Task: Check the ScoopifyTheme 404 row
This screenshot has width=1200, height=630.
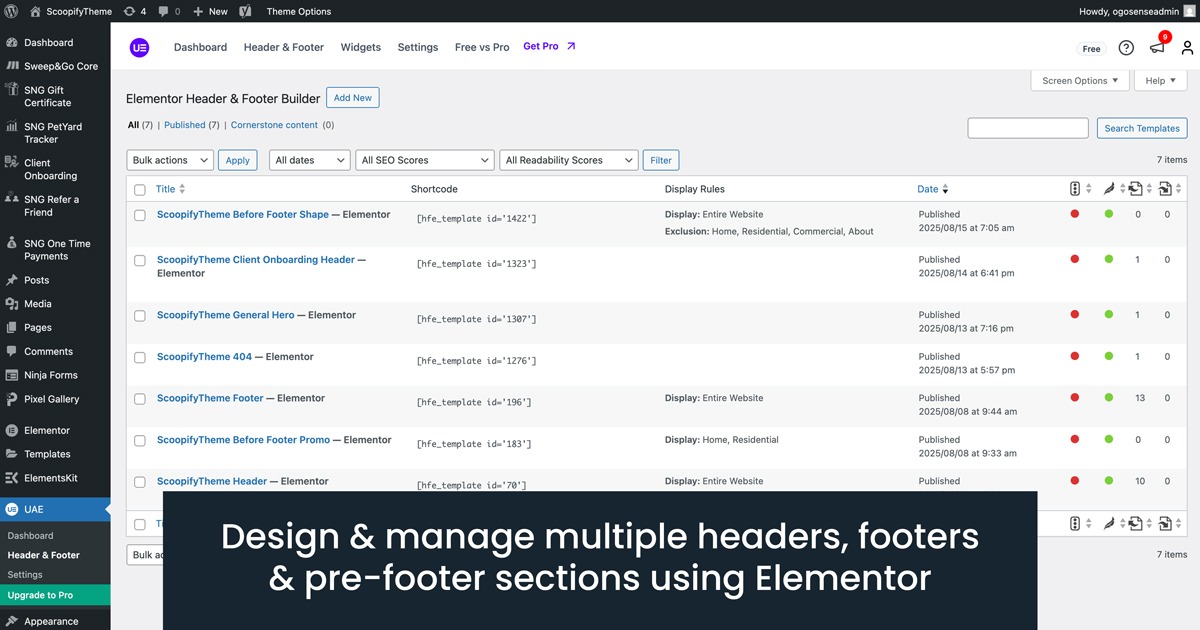Action: [x=140, y=357]
